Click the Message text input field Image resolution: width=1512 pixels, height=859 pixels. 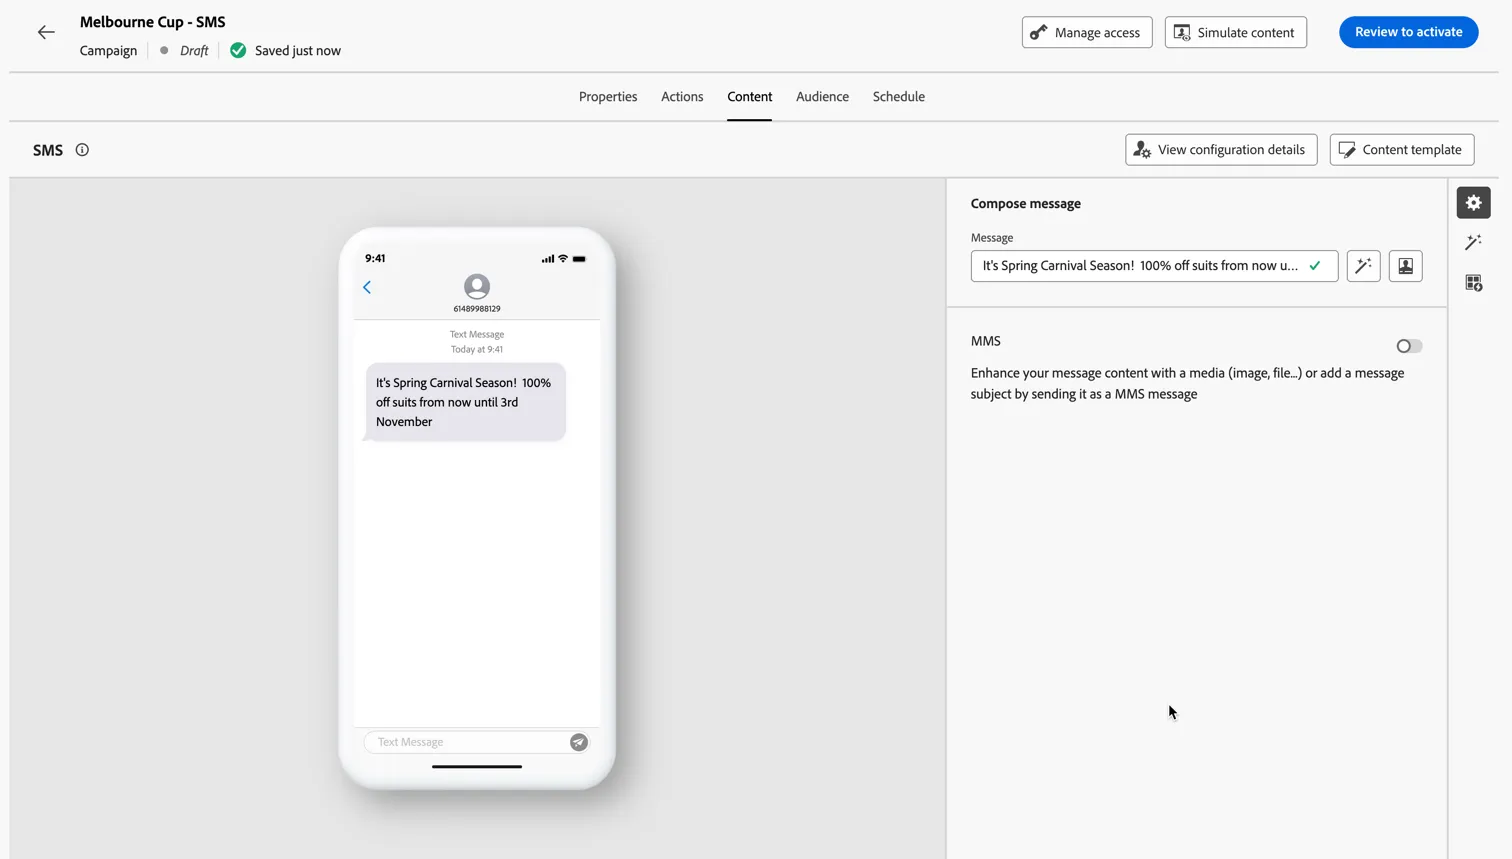point(1154,266)
